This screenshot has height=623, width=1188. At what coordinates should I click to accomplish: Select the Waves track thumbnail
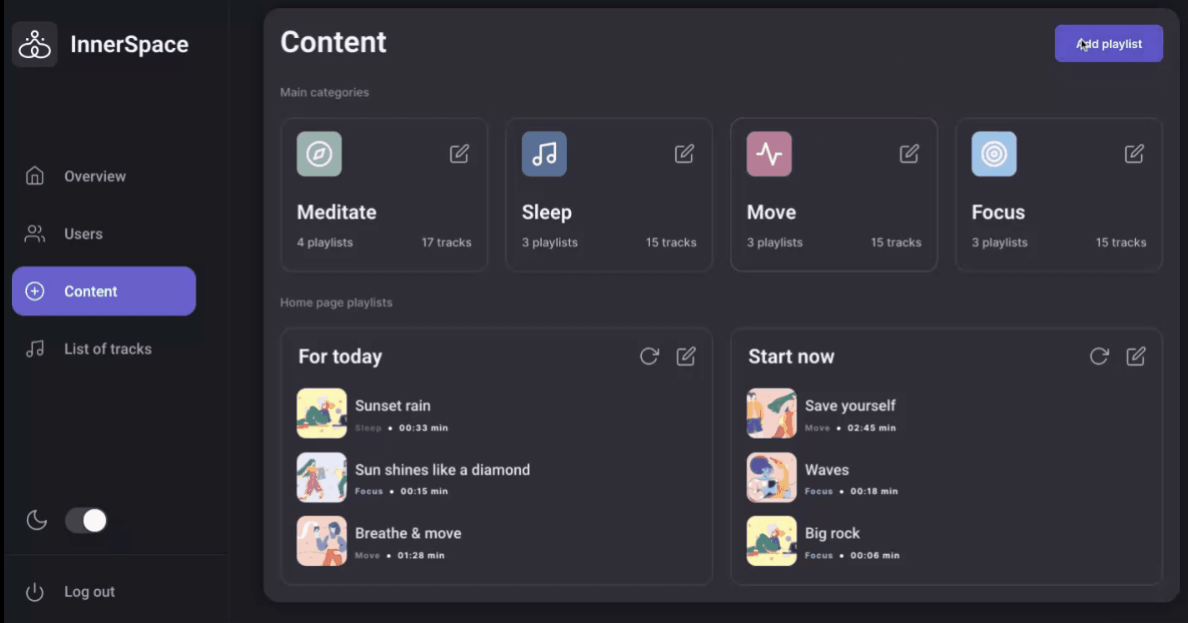(x=772, y=477)
